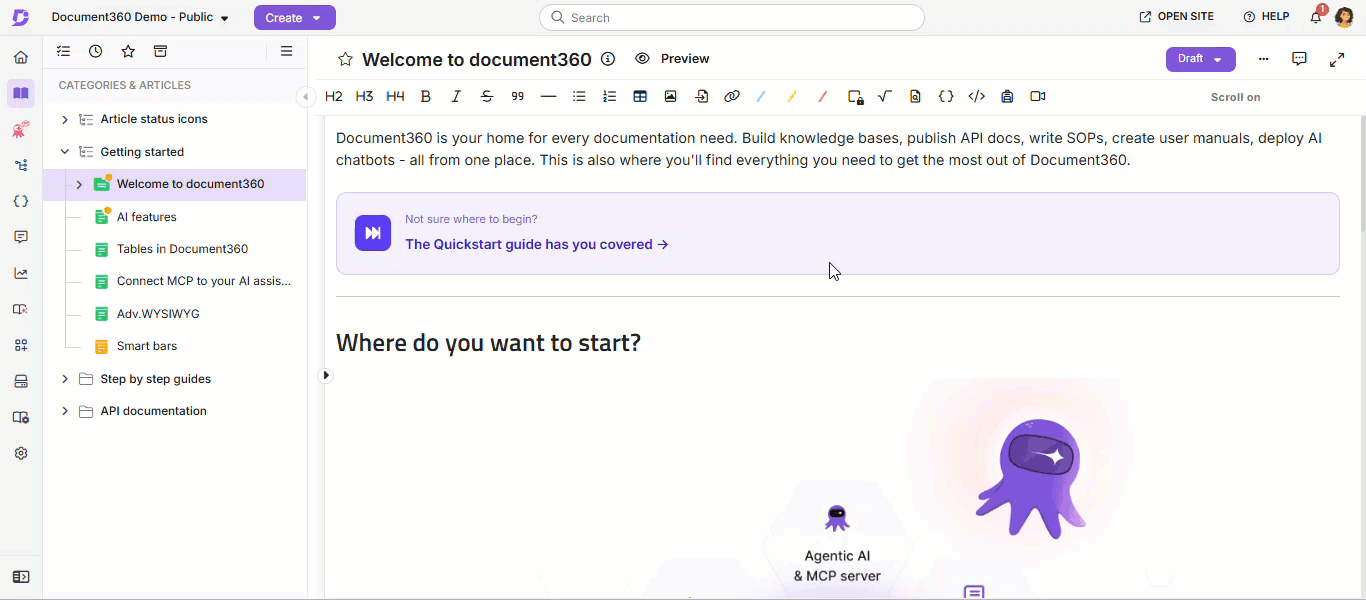The width and height of the screenshot is (1366, 600).
Task: Show recent articles clock icon
Action: click(x=95, y=51)
